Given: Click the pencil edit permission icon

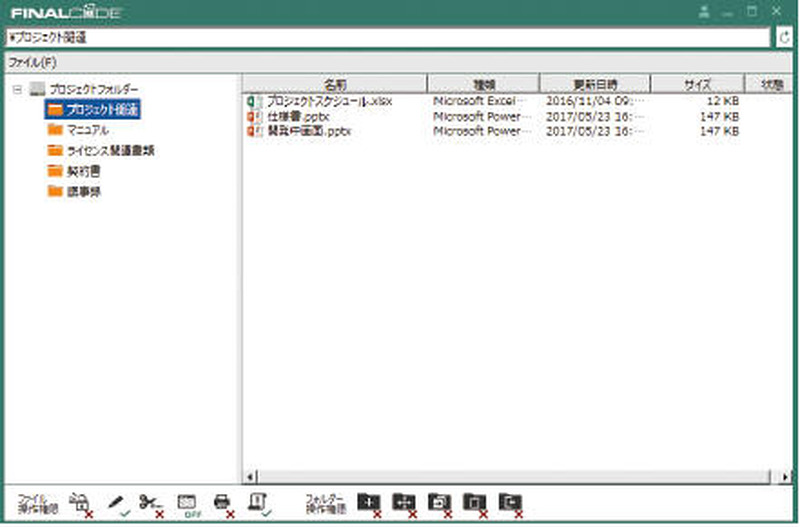Looking at the screenshot, I should point(117,503).
